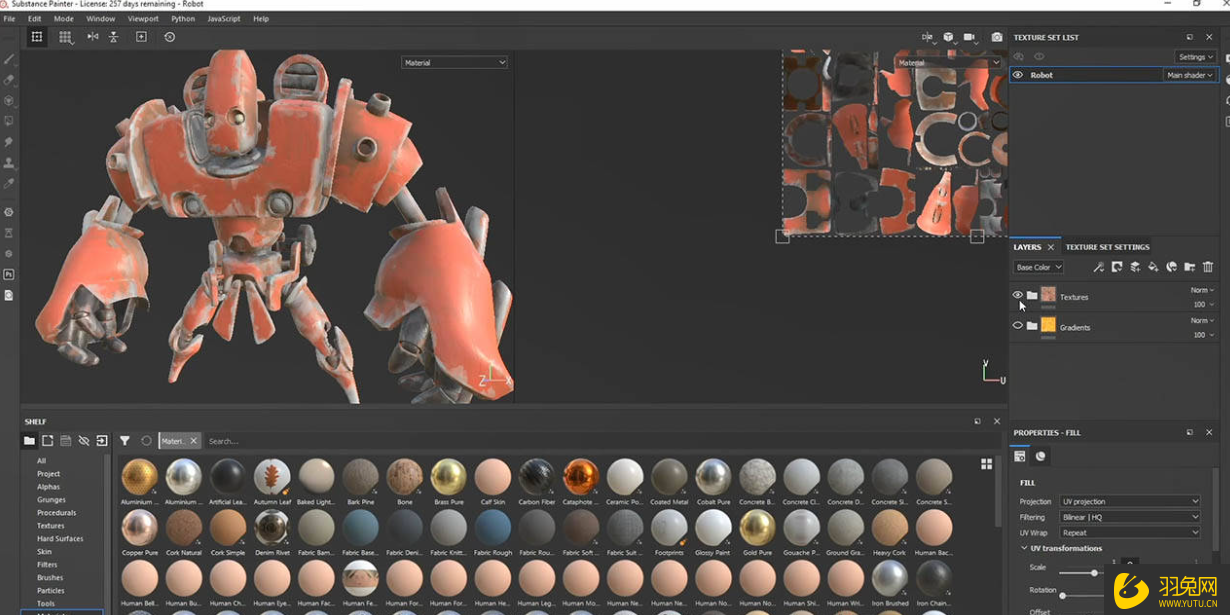This screenshot has height=615, width=1230.
Task: Toggle visibility of Gradients layer
Action: click(x=1018, y=326)
